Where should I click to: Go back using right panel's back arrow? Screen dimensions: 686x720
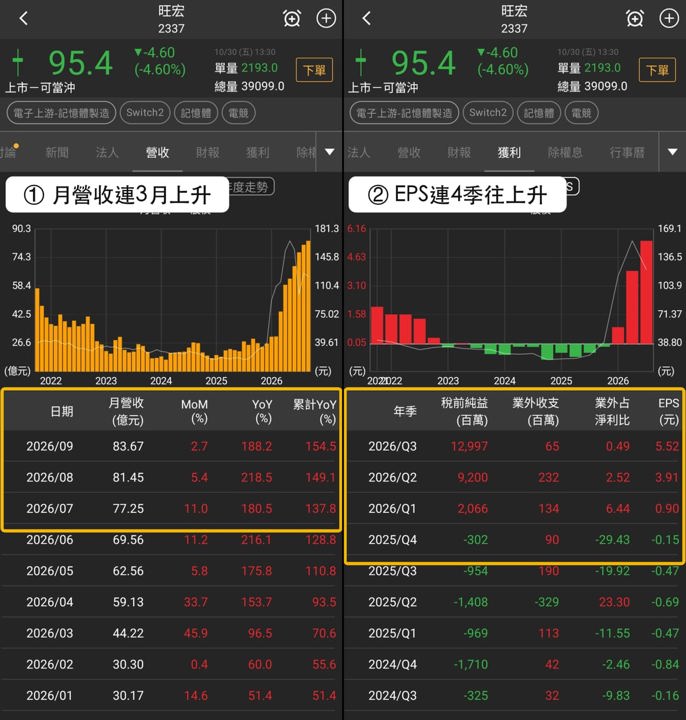(x=366, y=18)
